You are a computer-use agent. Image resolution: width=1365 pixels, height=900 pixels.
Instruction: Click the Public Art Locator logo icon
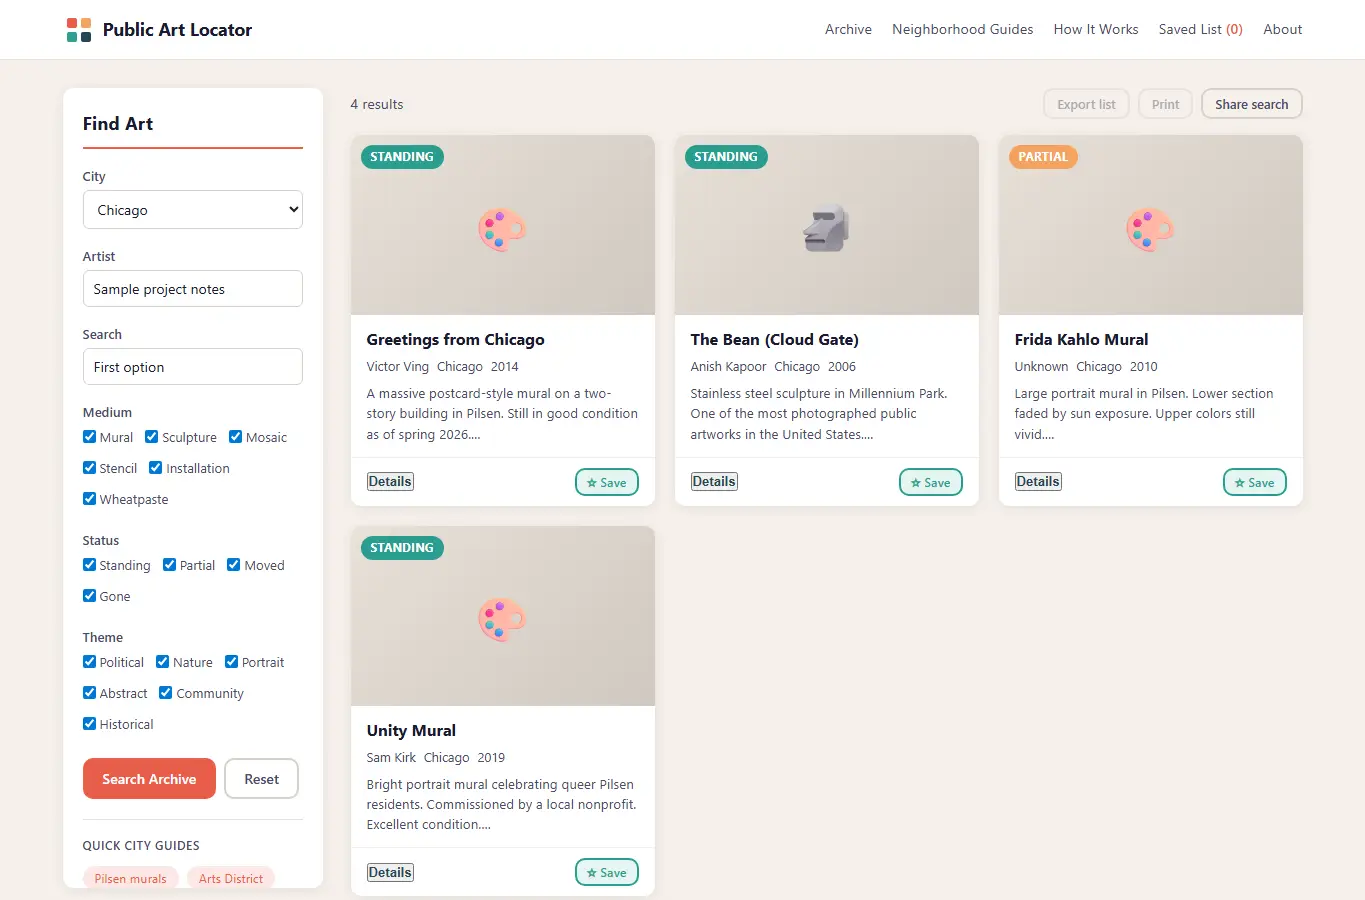(x=79, y=30)
